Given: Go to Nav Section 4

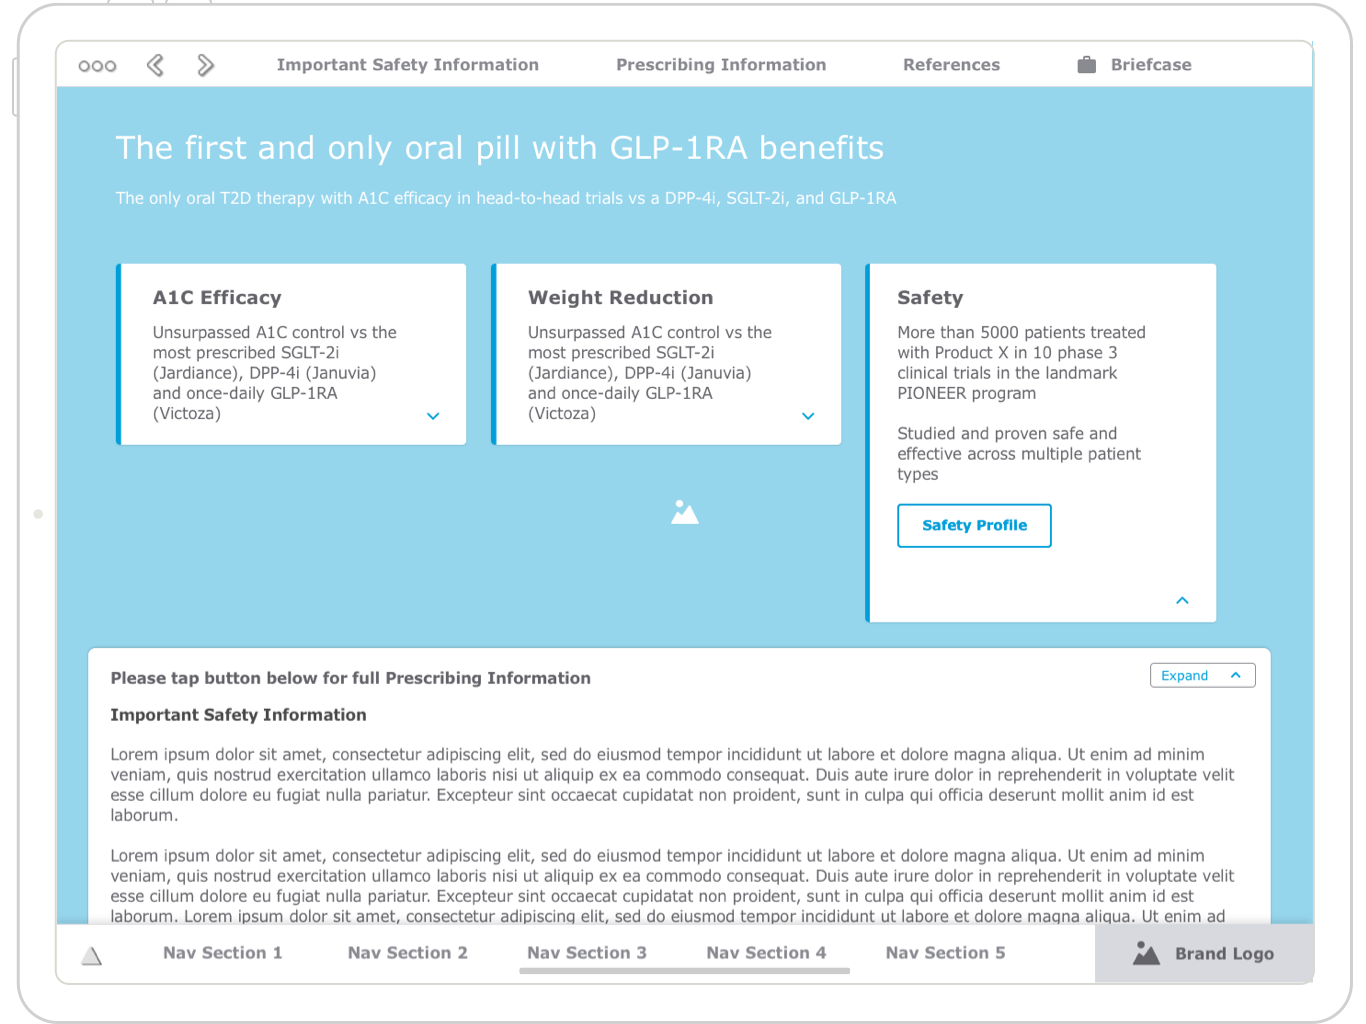Looking at the screenshot, I should 766,953.
